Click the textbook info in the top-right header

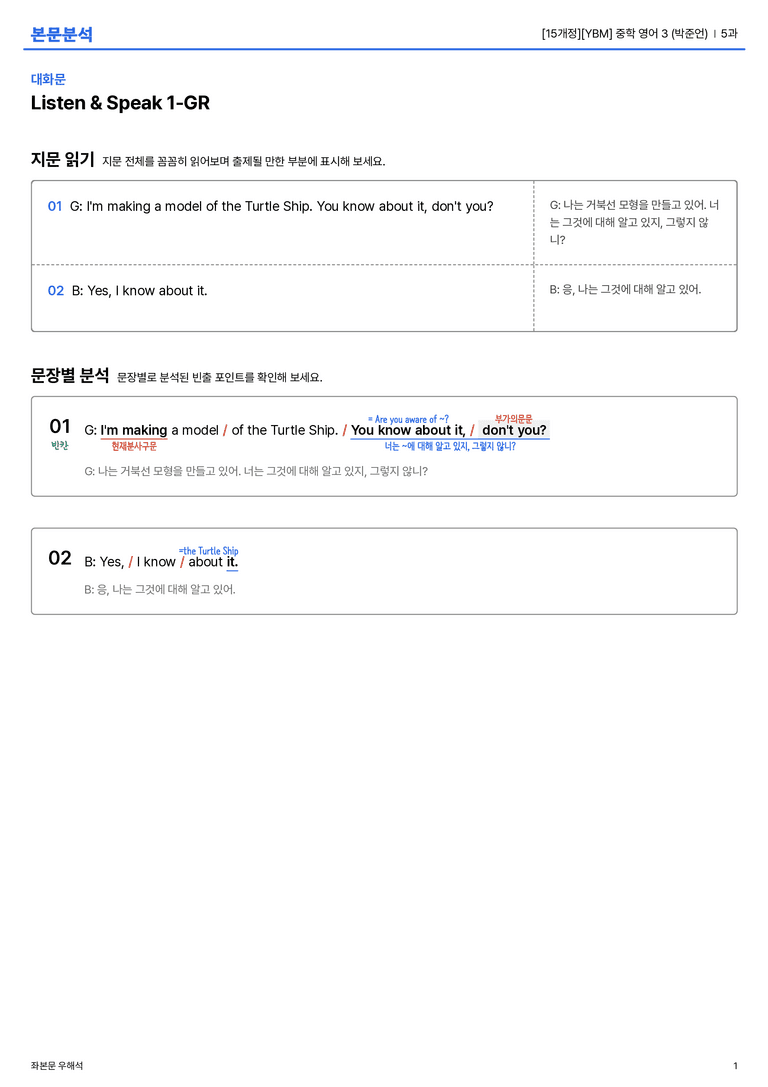pos(639,33)
